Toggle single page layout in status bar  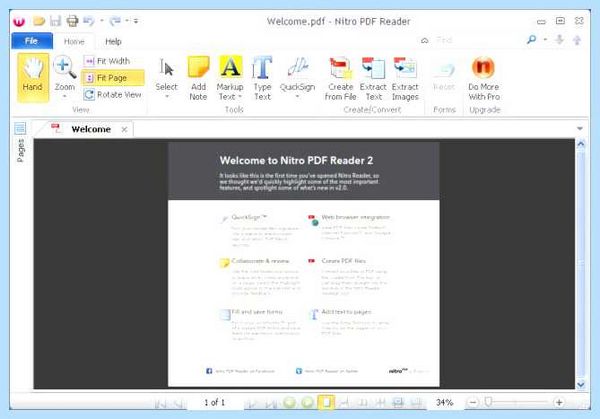(x=326, y=402)
